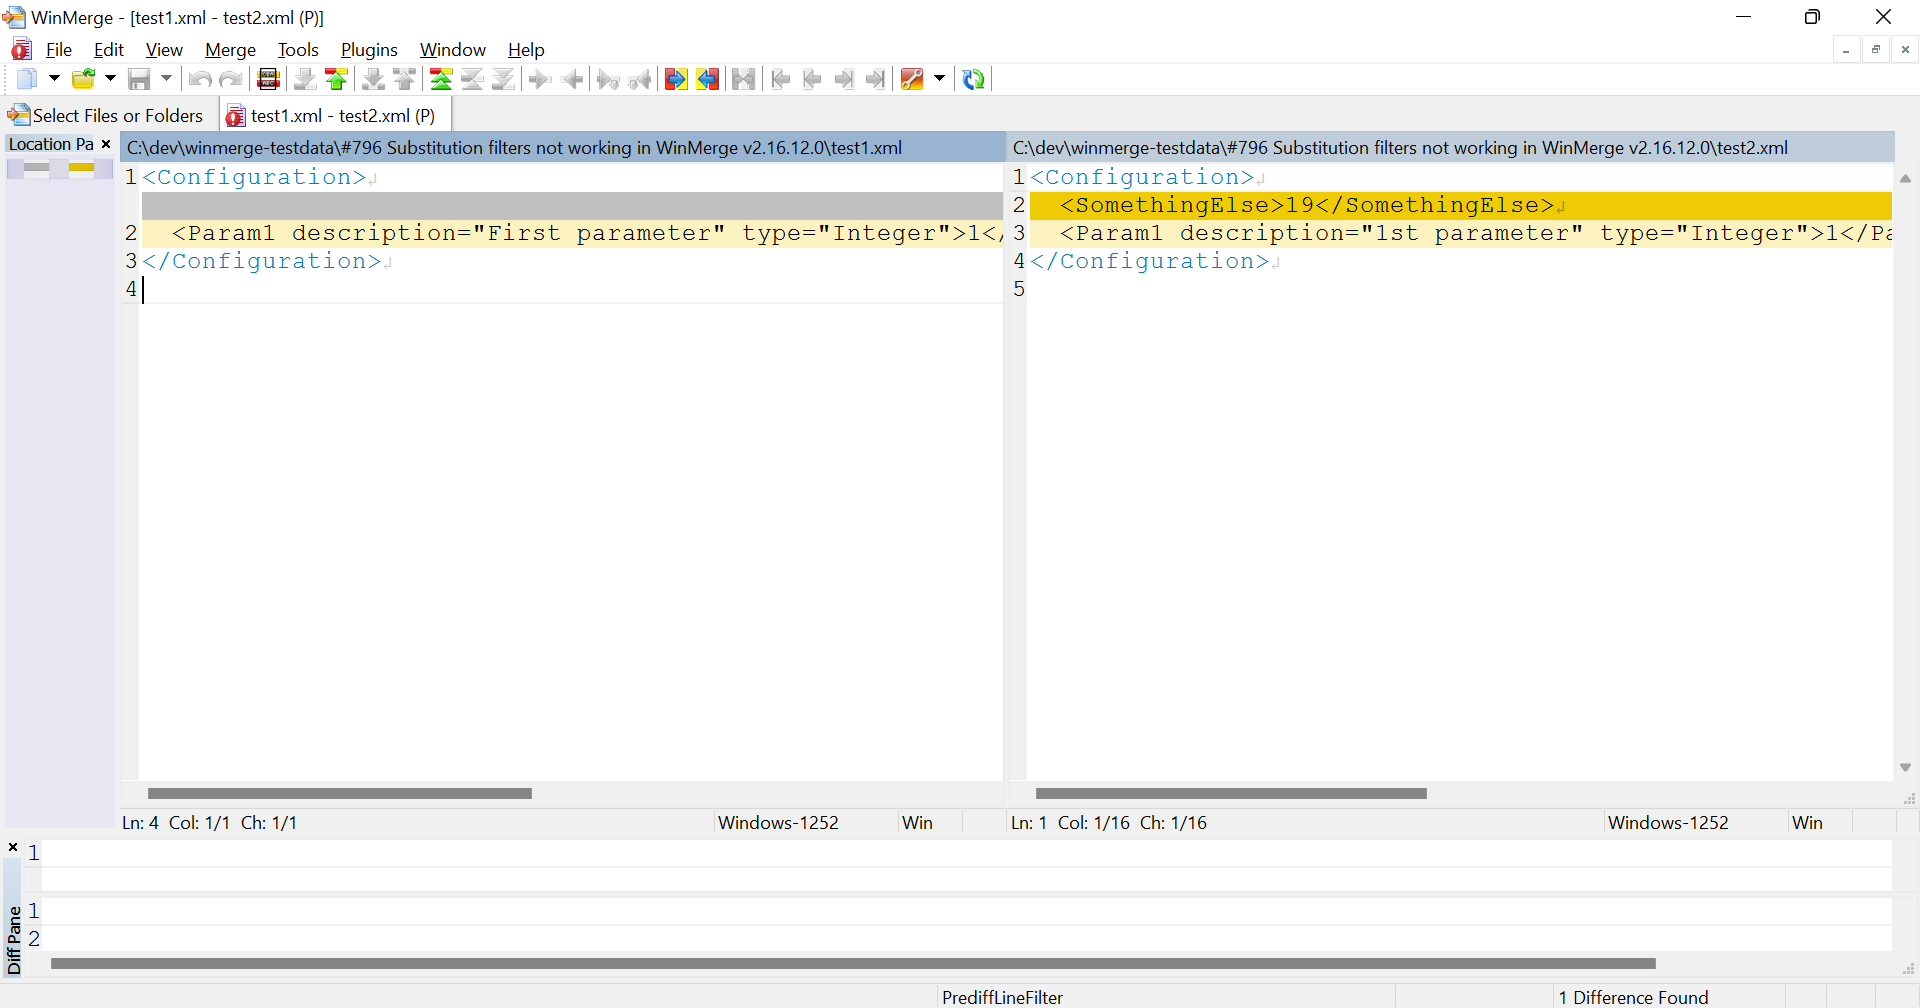Viewport: 1920px width, 1008px height.
Task: Click the Auto Merge toolbar icon
Action: pos(743,79)
